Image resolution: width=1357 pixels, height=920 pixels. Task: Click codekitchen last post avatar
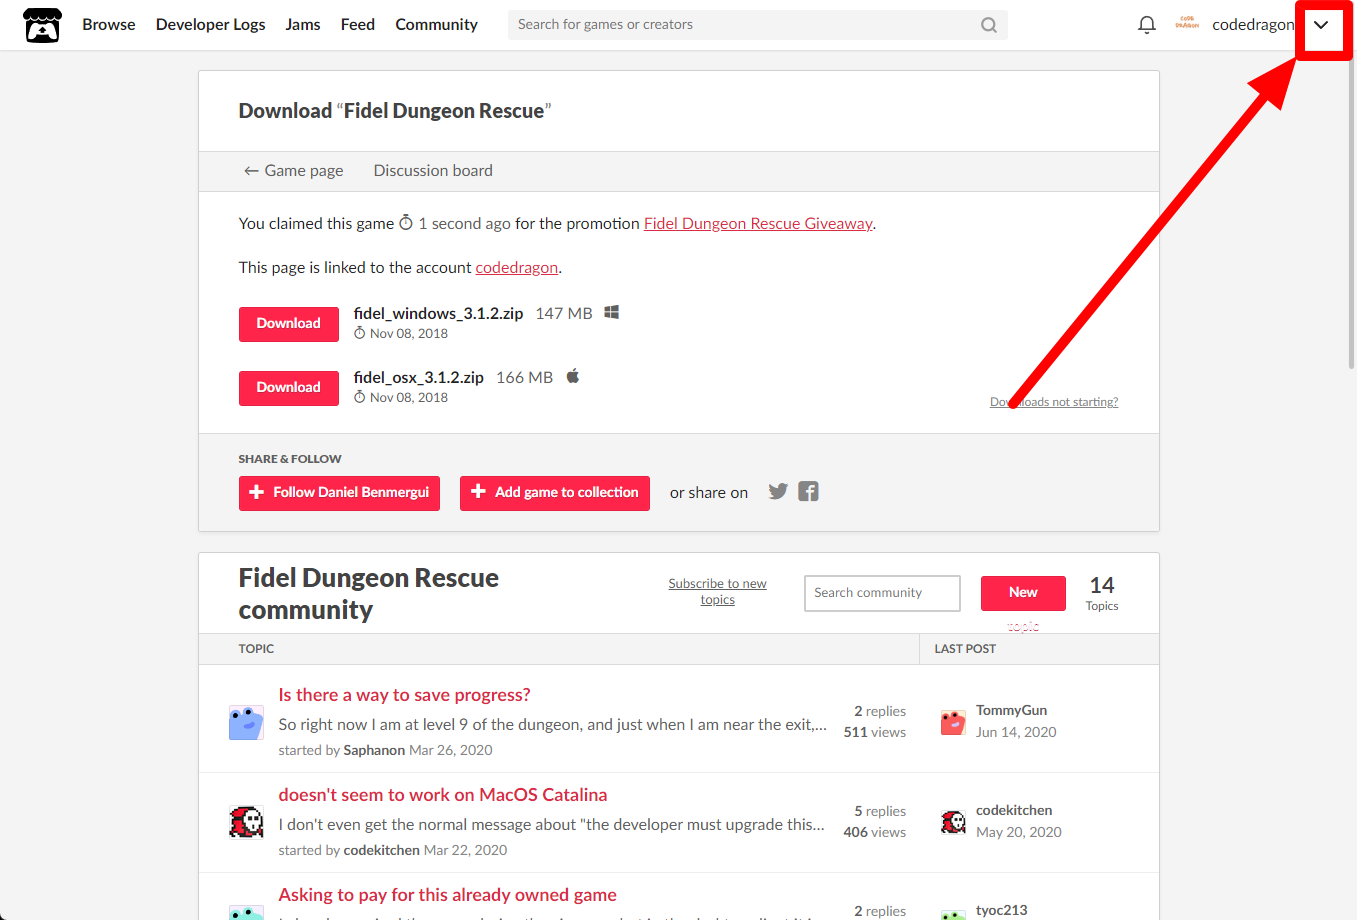tap(953, 822)
